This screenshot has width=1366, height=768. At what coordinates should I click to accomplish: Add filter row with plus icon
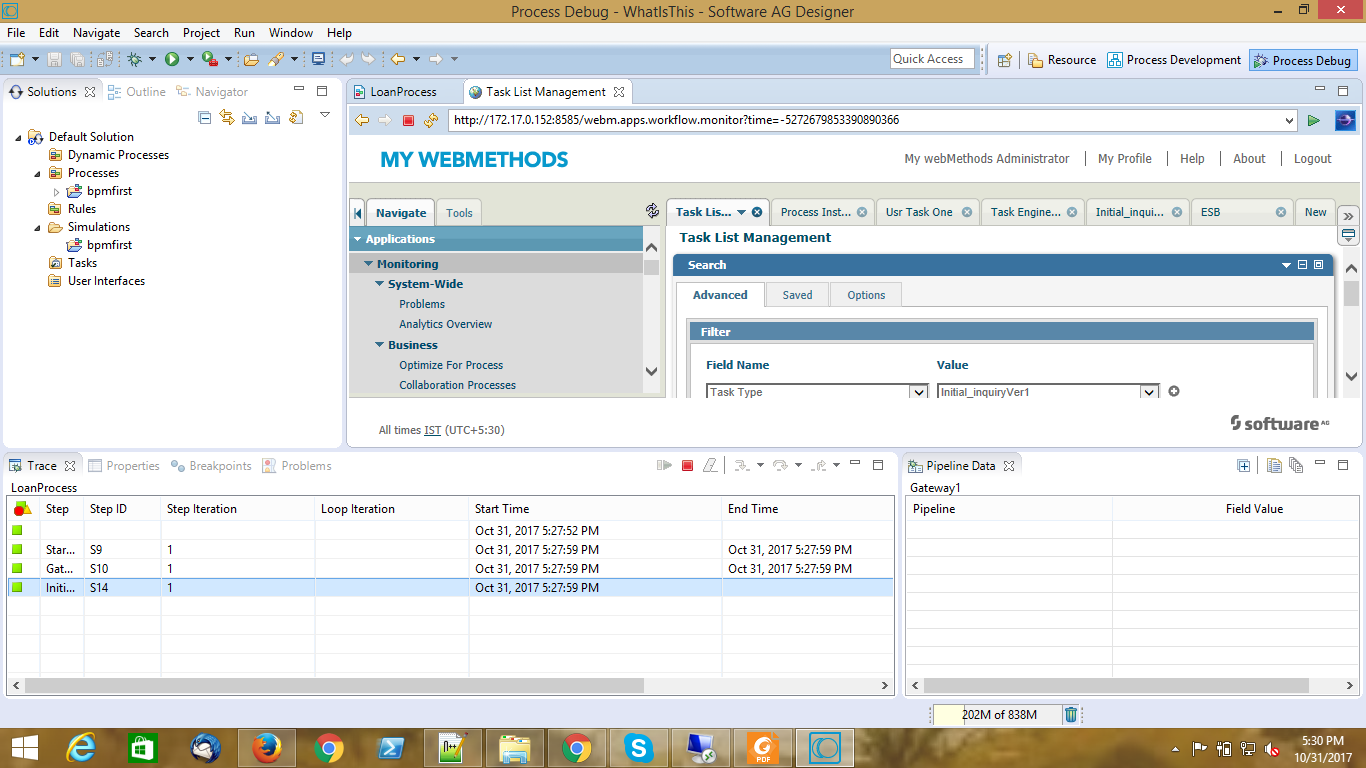click(x=1174, y=391)
